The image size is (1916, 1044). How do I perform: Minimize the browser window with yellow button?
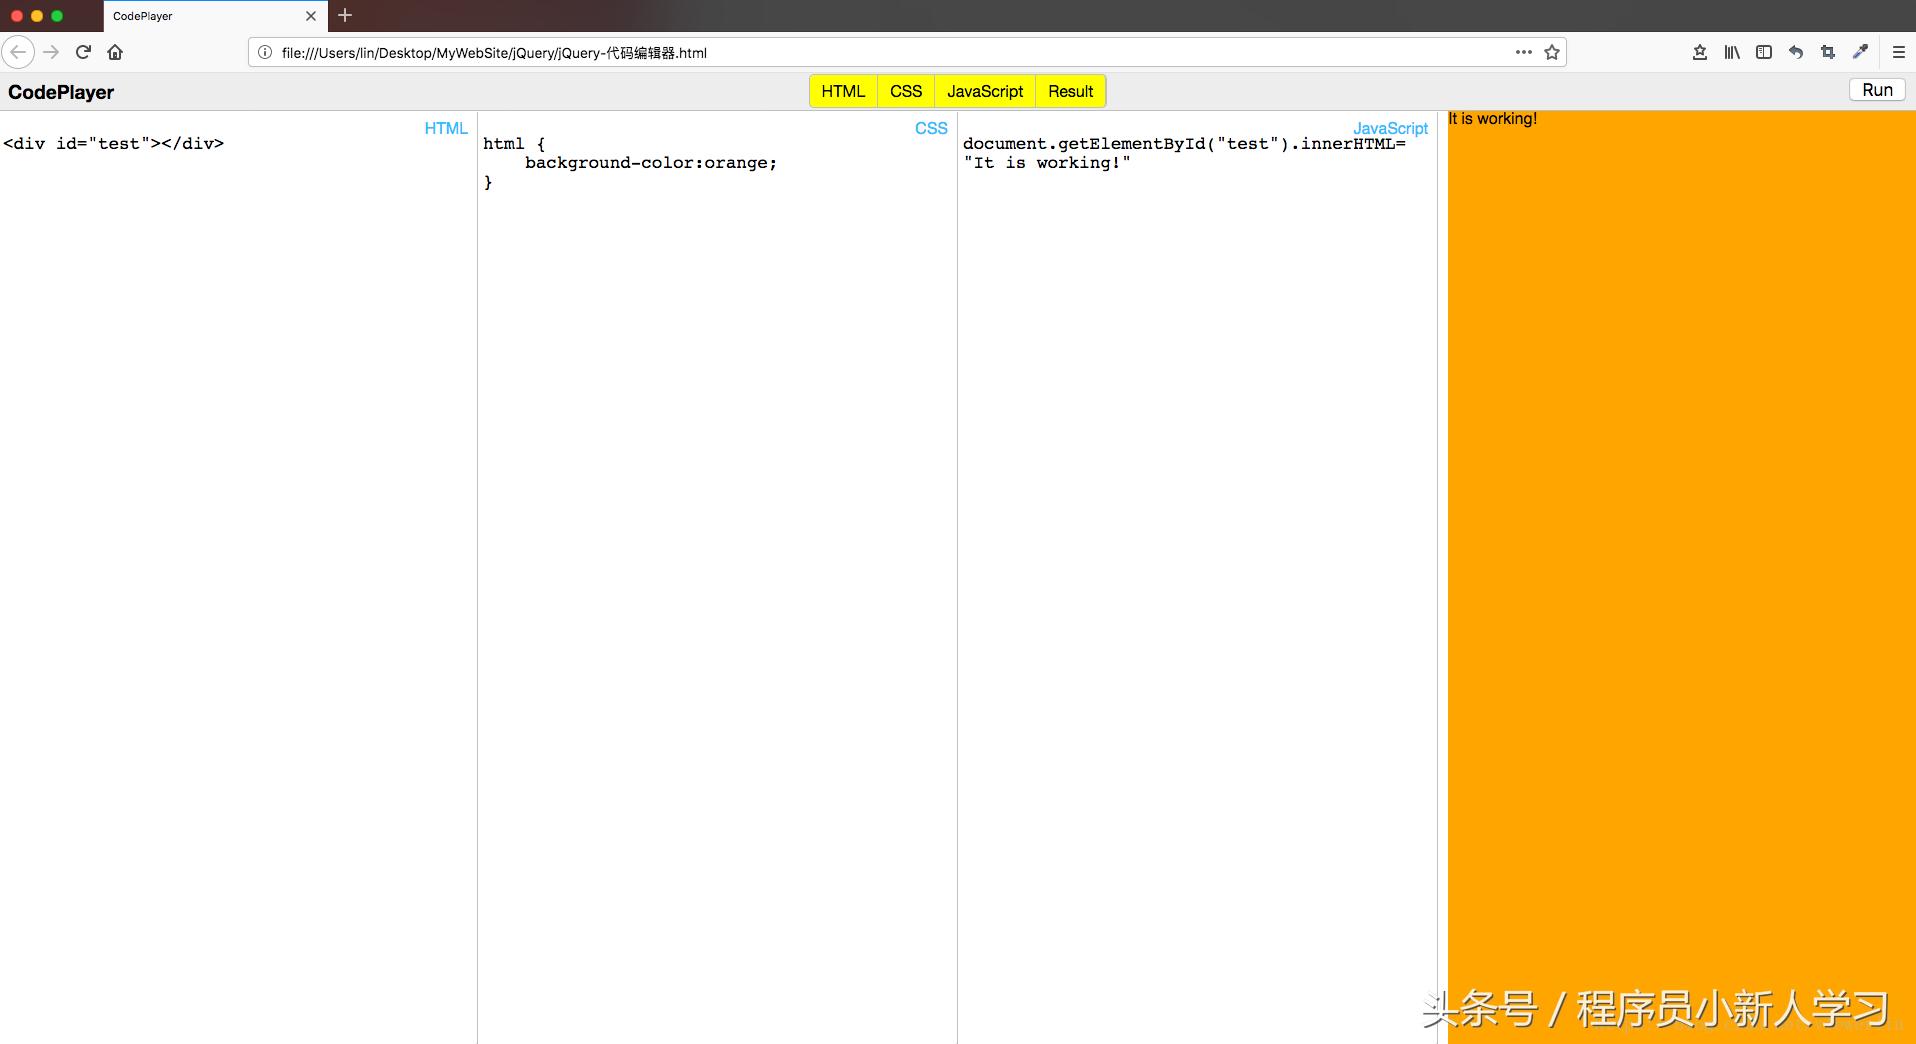pos(37,16)
